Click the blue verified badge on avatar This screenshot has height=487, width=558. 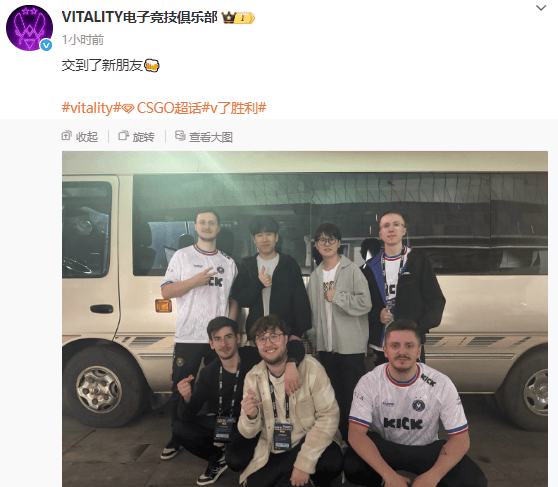pyautogui.click(x=46, y=45)
